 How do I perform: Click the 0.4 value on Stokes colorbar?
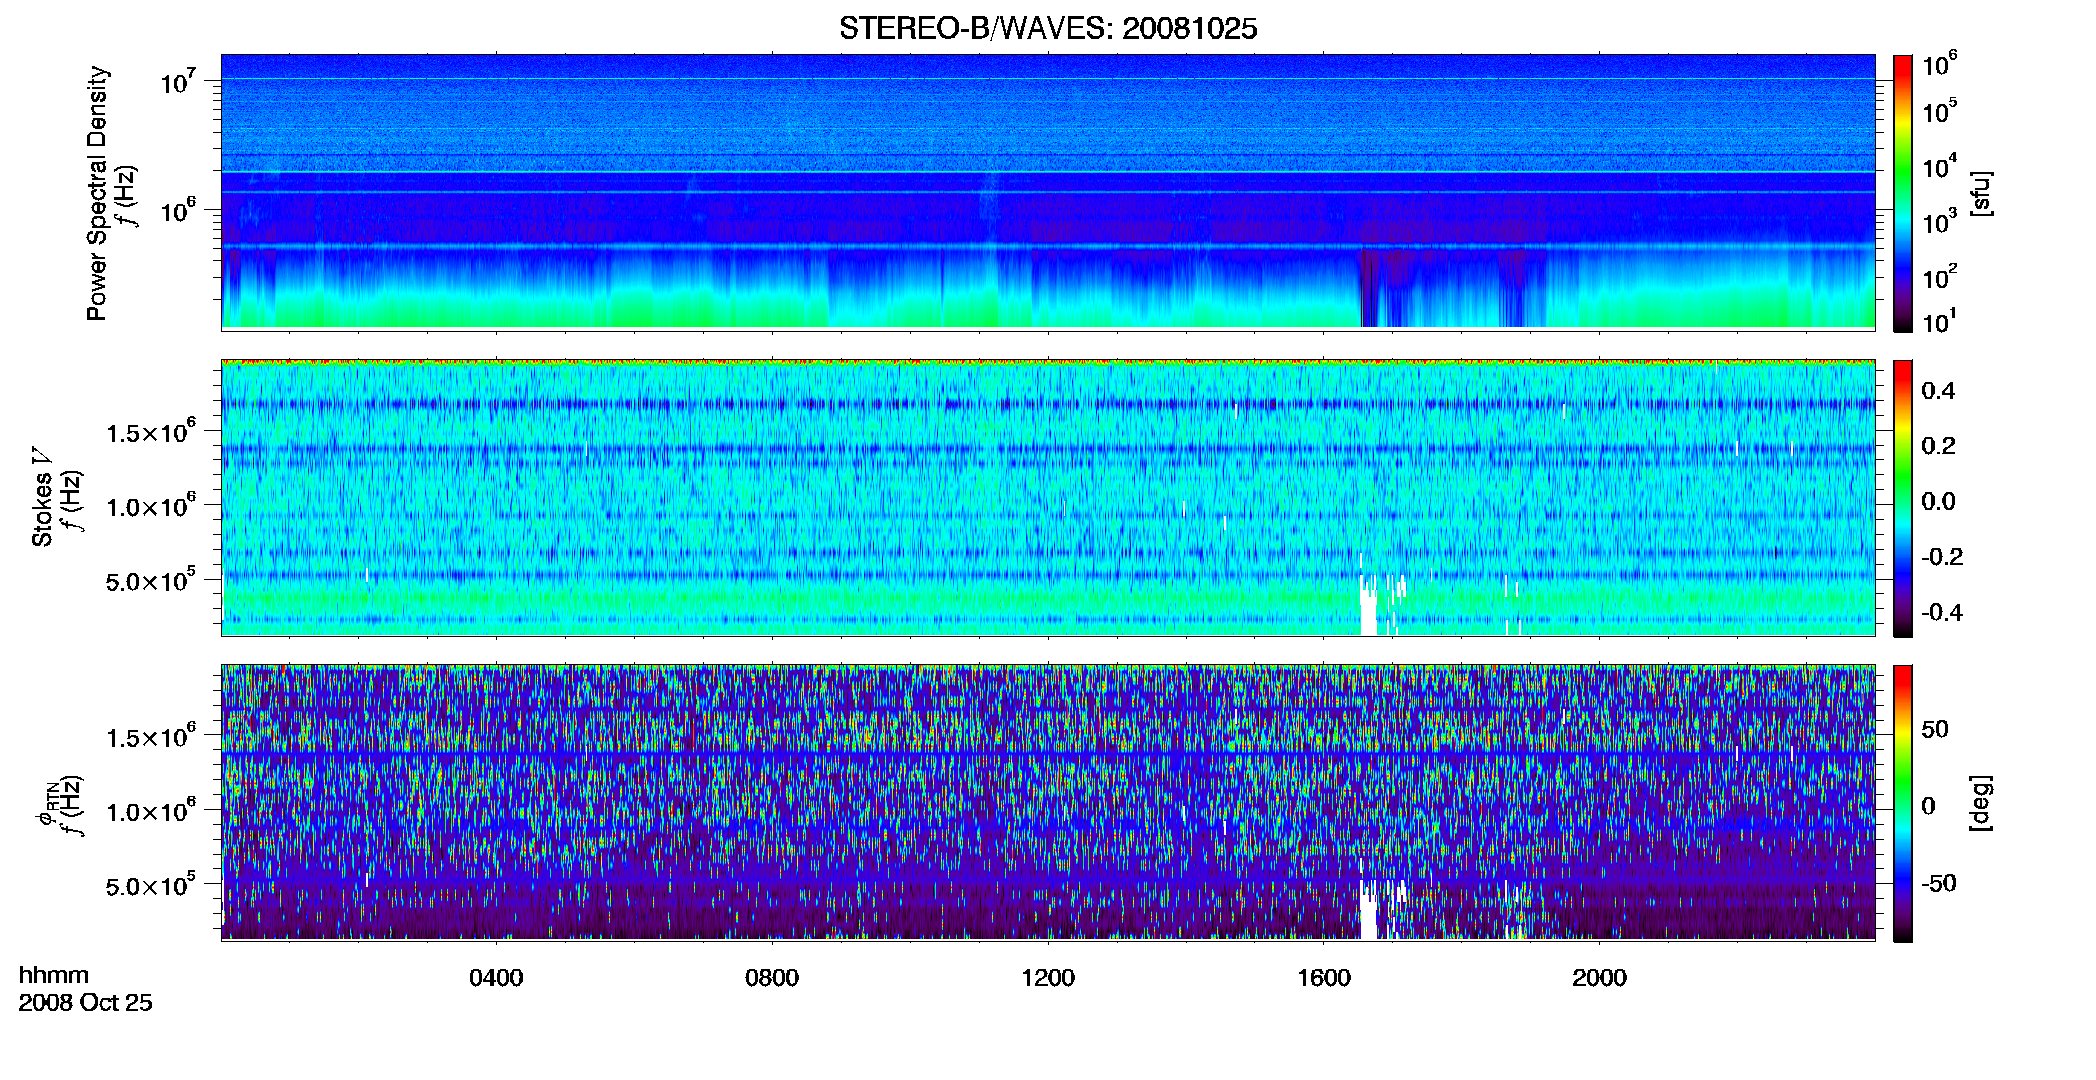[x=1938, y=391]
